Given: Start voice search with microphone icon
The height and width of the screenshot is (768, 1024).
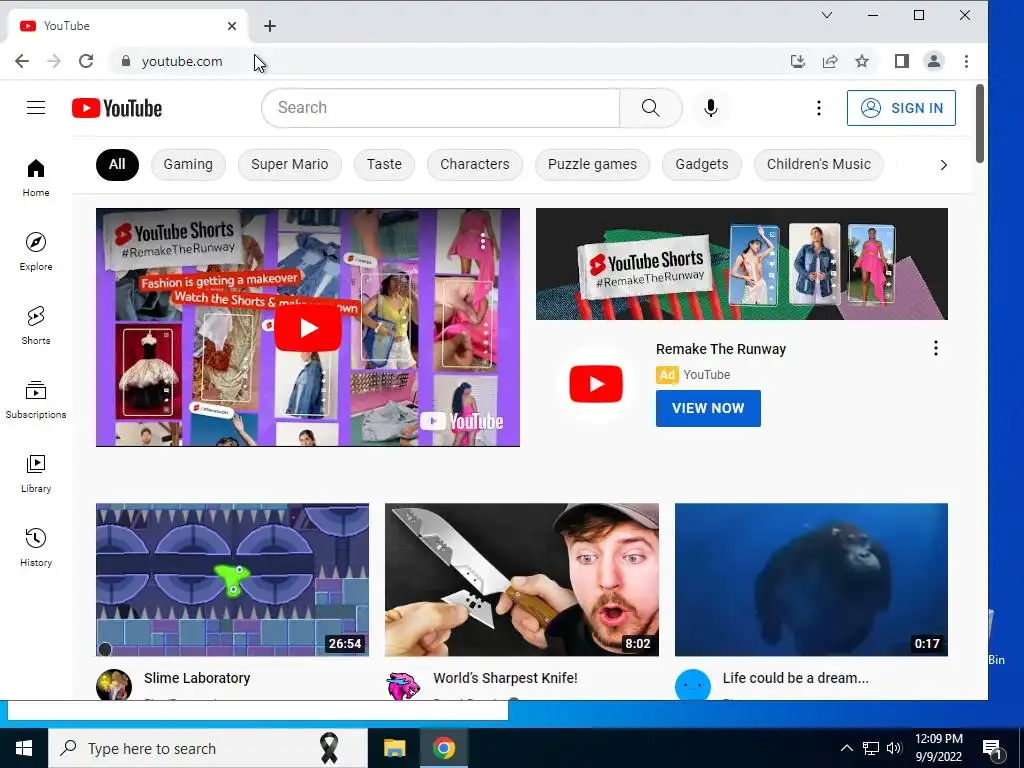Looking at the screenshot, I should (711, 108).
